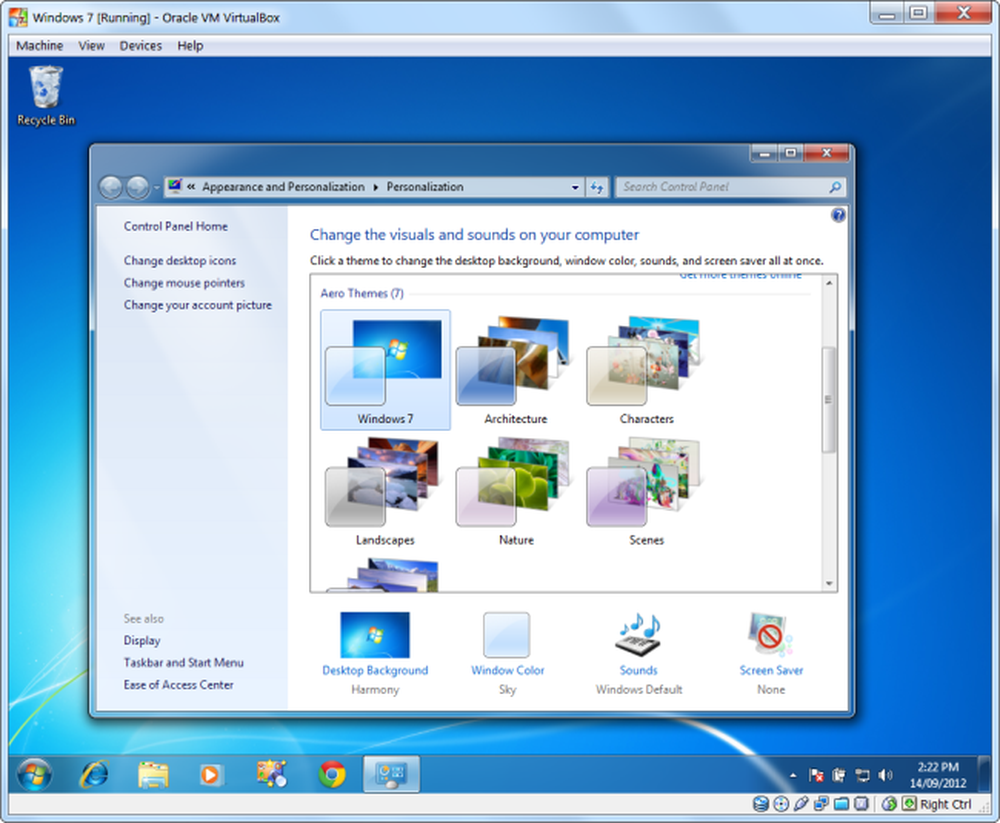Click the taskbar clock and date
Viewport: 1000px width, 823px height.
(938, 775)
